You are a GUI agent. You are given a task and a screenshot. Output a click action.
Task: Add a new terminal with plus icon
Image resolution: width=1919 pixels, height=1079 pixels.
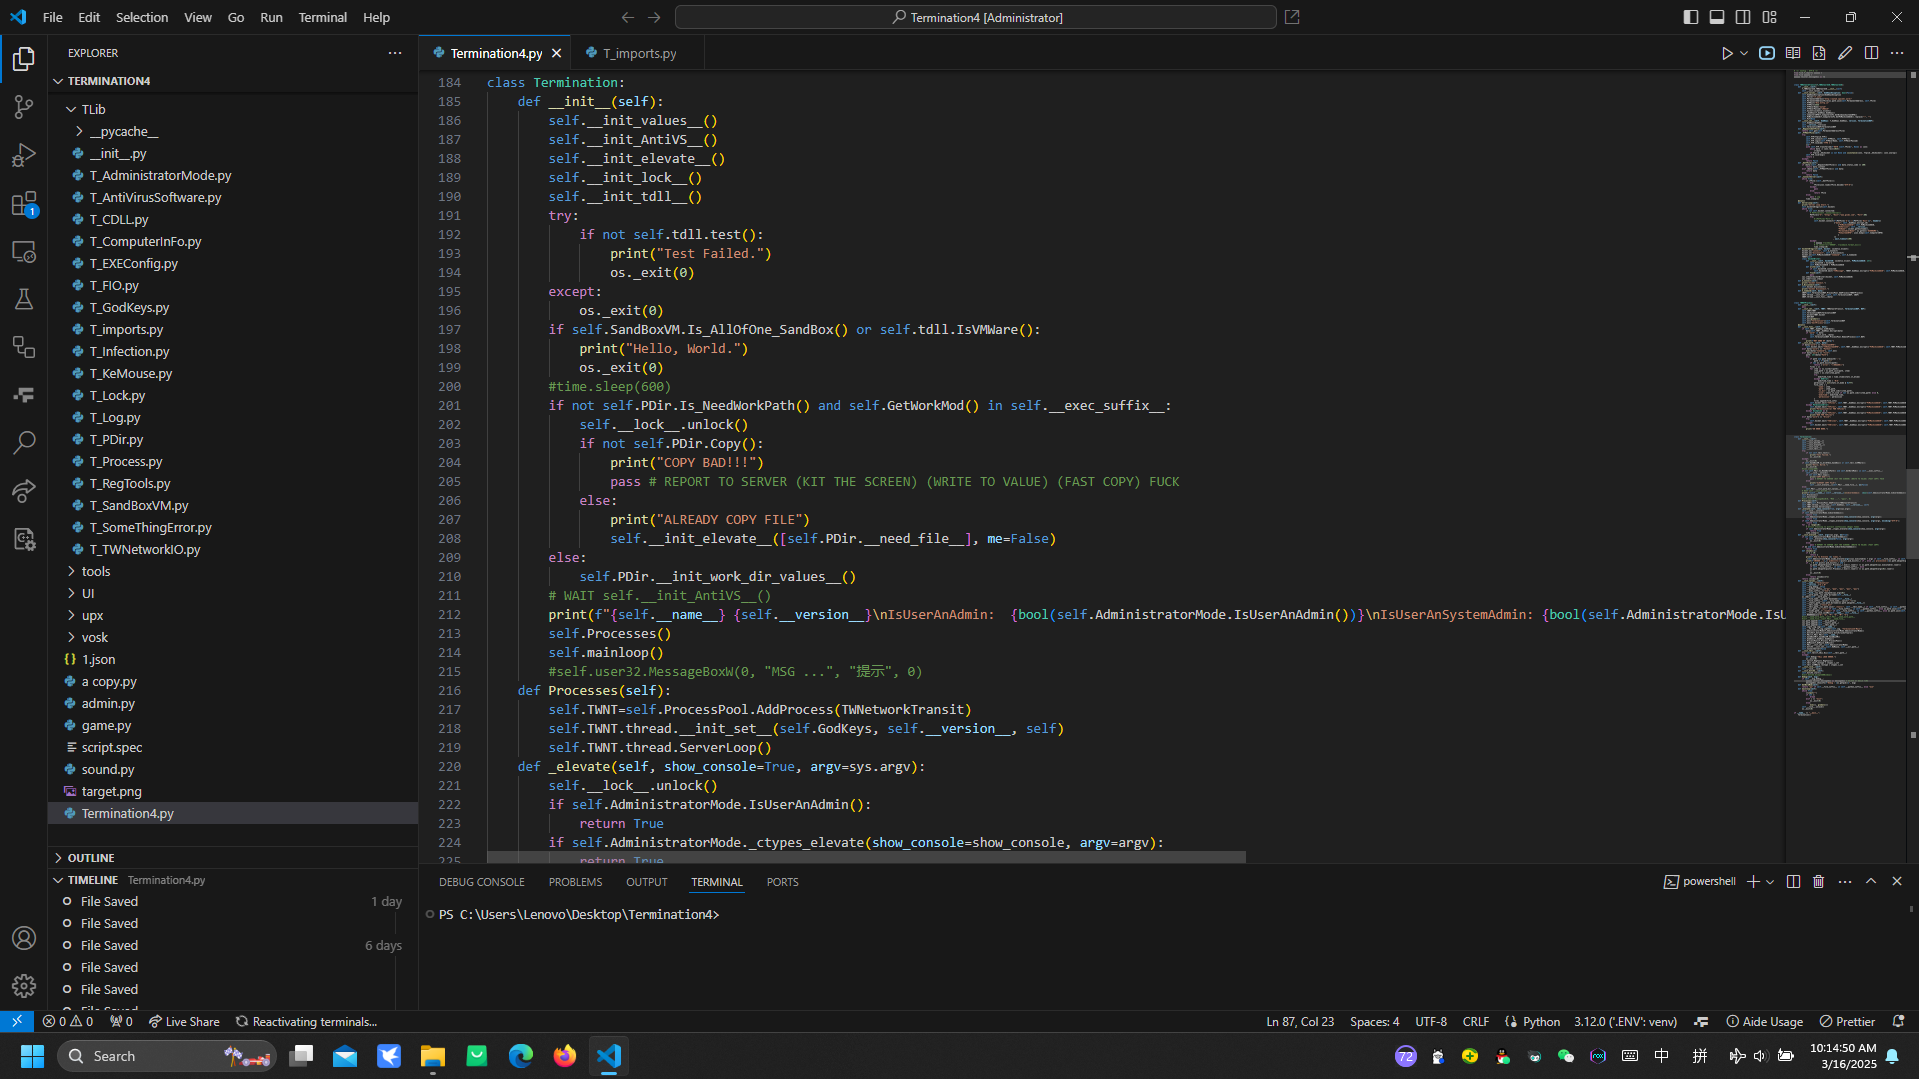tap(1753, 881)
